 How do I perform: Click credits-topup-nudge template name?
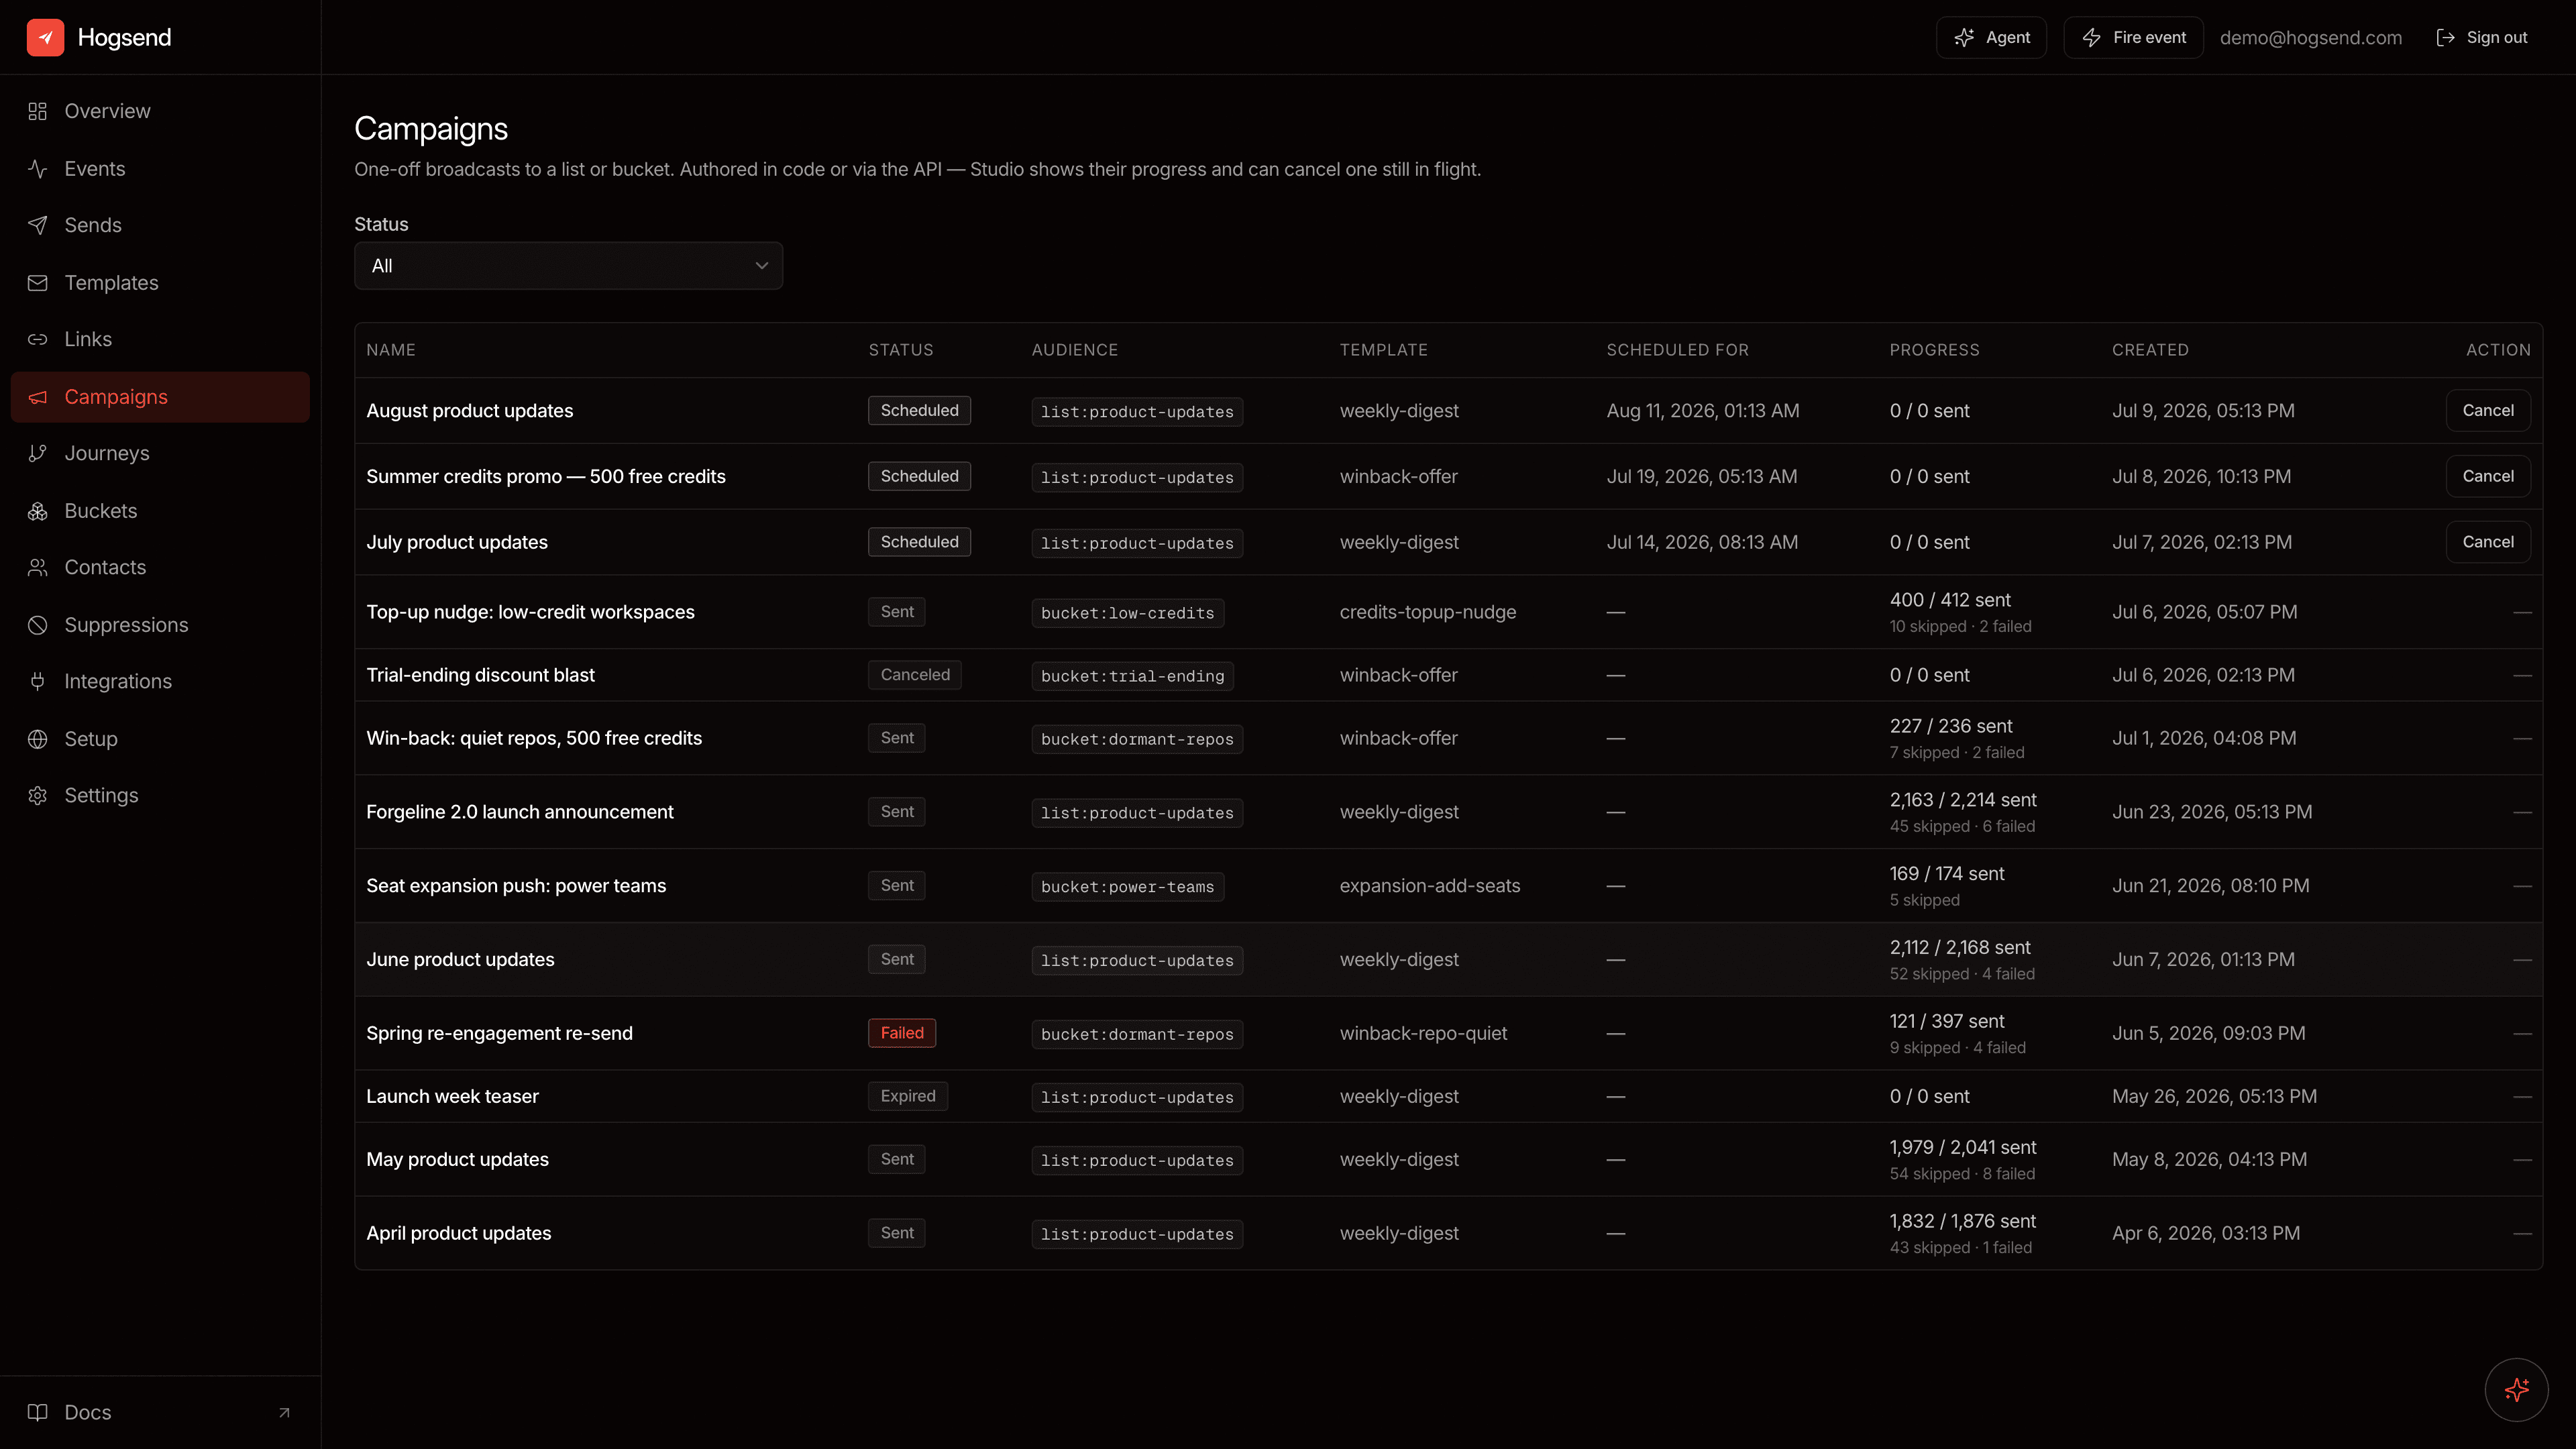pyautogui.click(x=1427, y=612)
